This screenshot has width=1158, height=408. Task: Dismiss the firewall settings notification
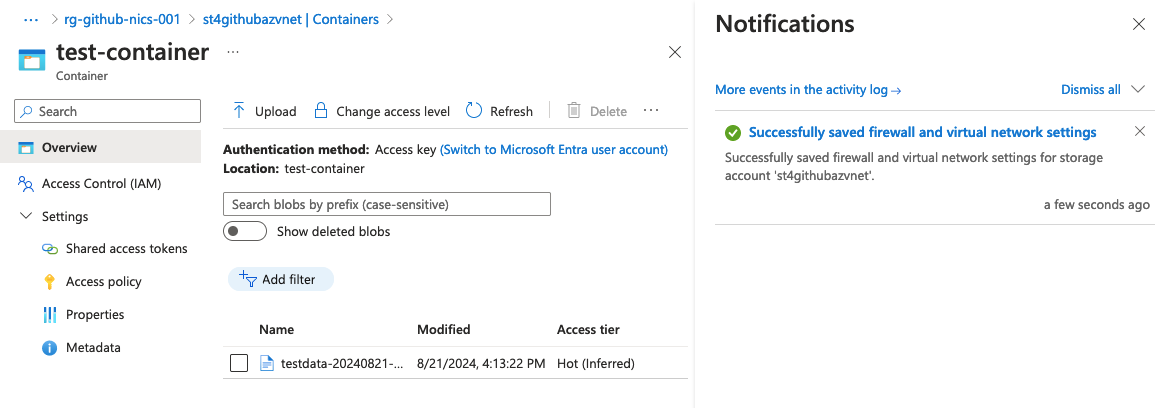tap(1140, 132)
